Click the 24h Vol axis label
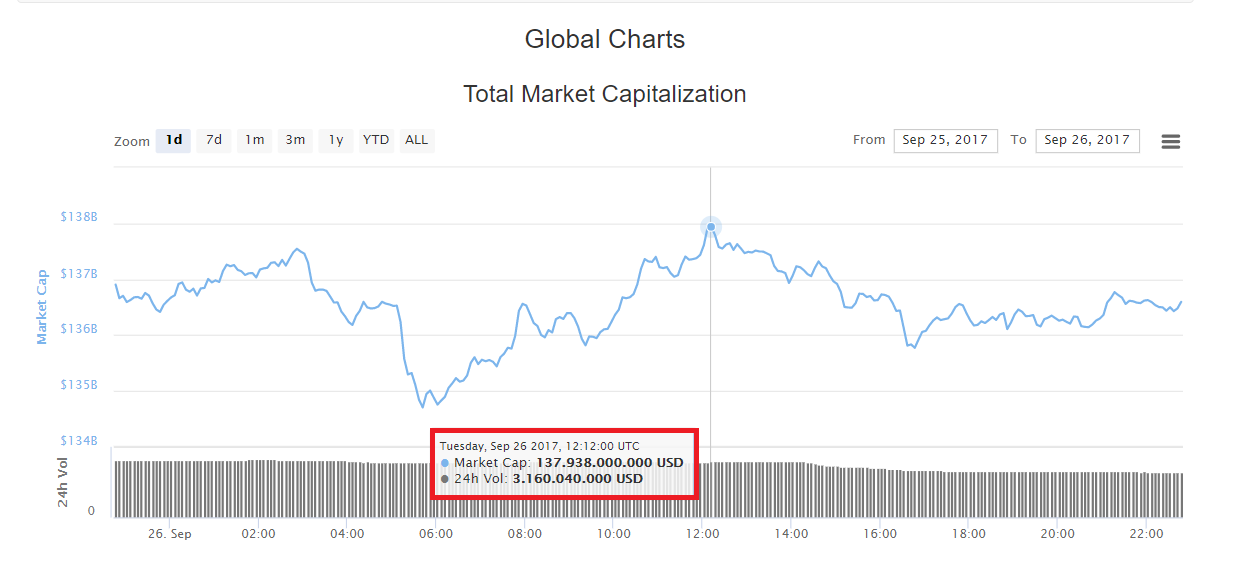 coord(63,482)
